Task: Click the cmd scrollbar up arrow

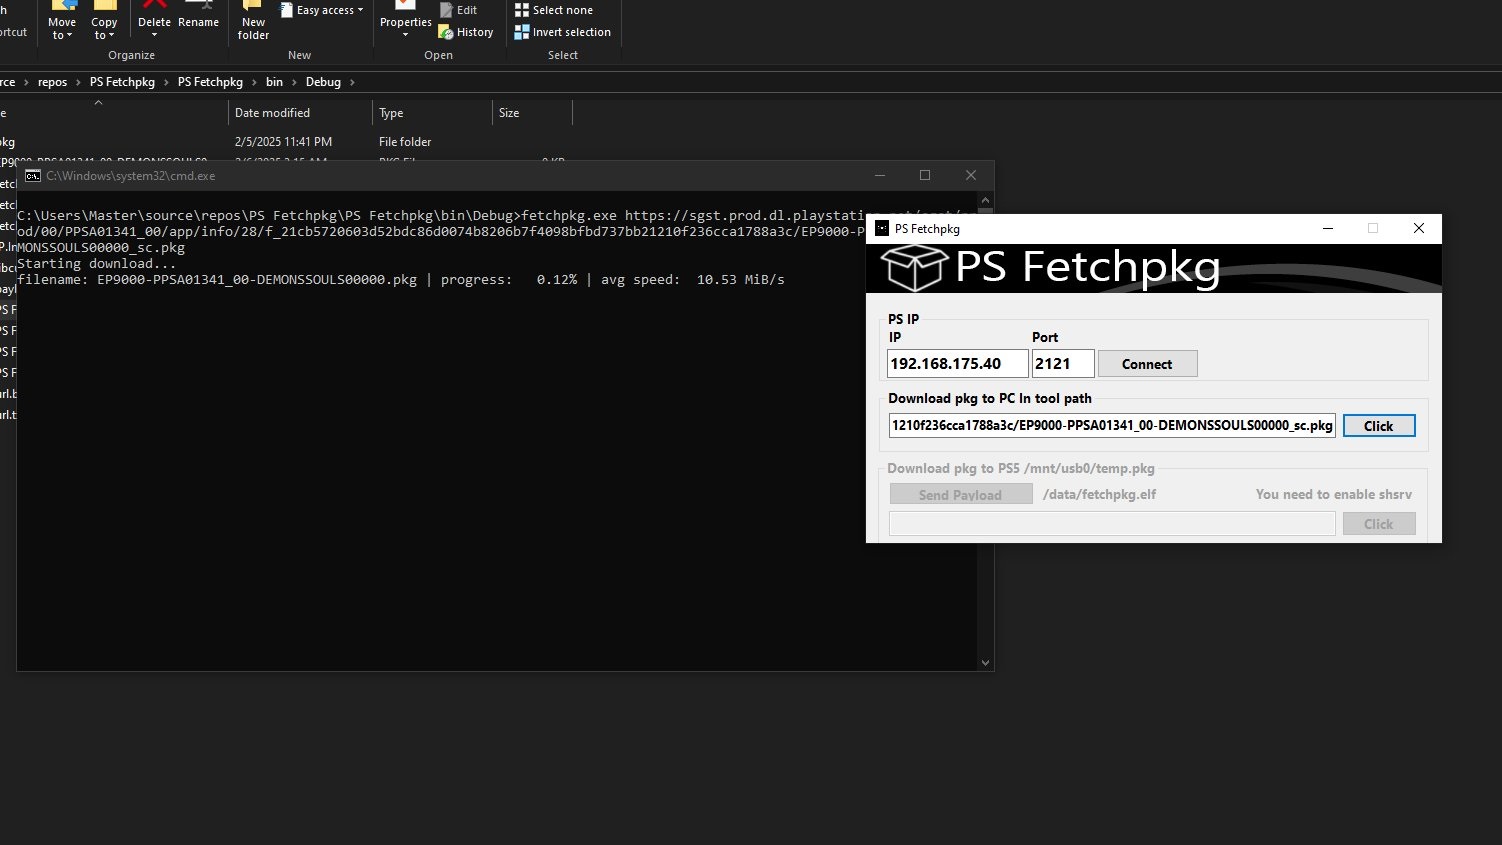Action: (x=985, y=200)
